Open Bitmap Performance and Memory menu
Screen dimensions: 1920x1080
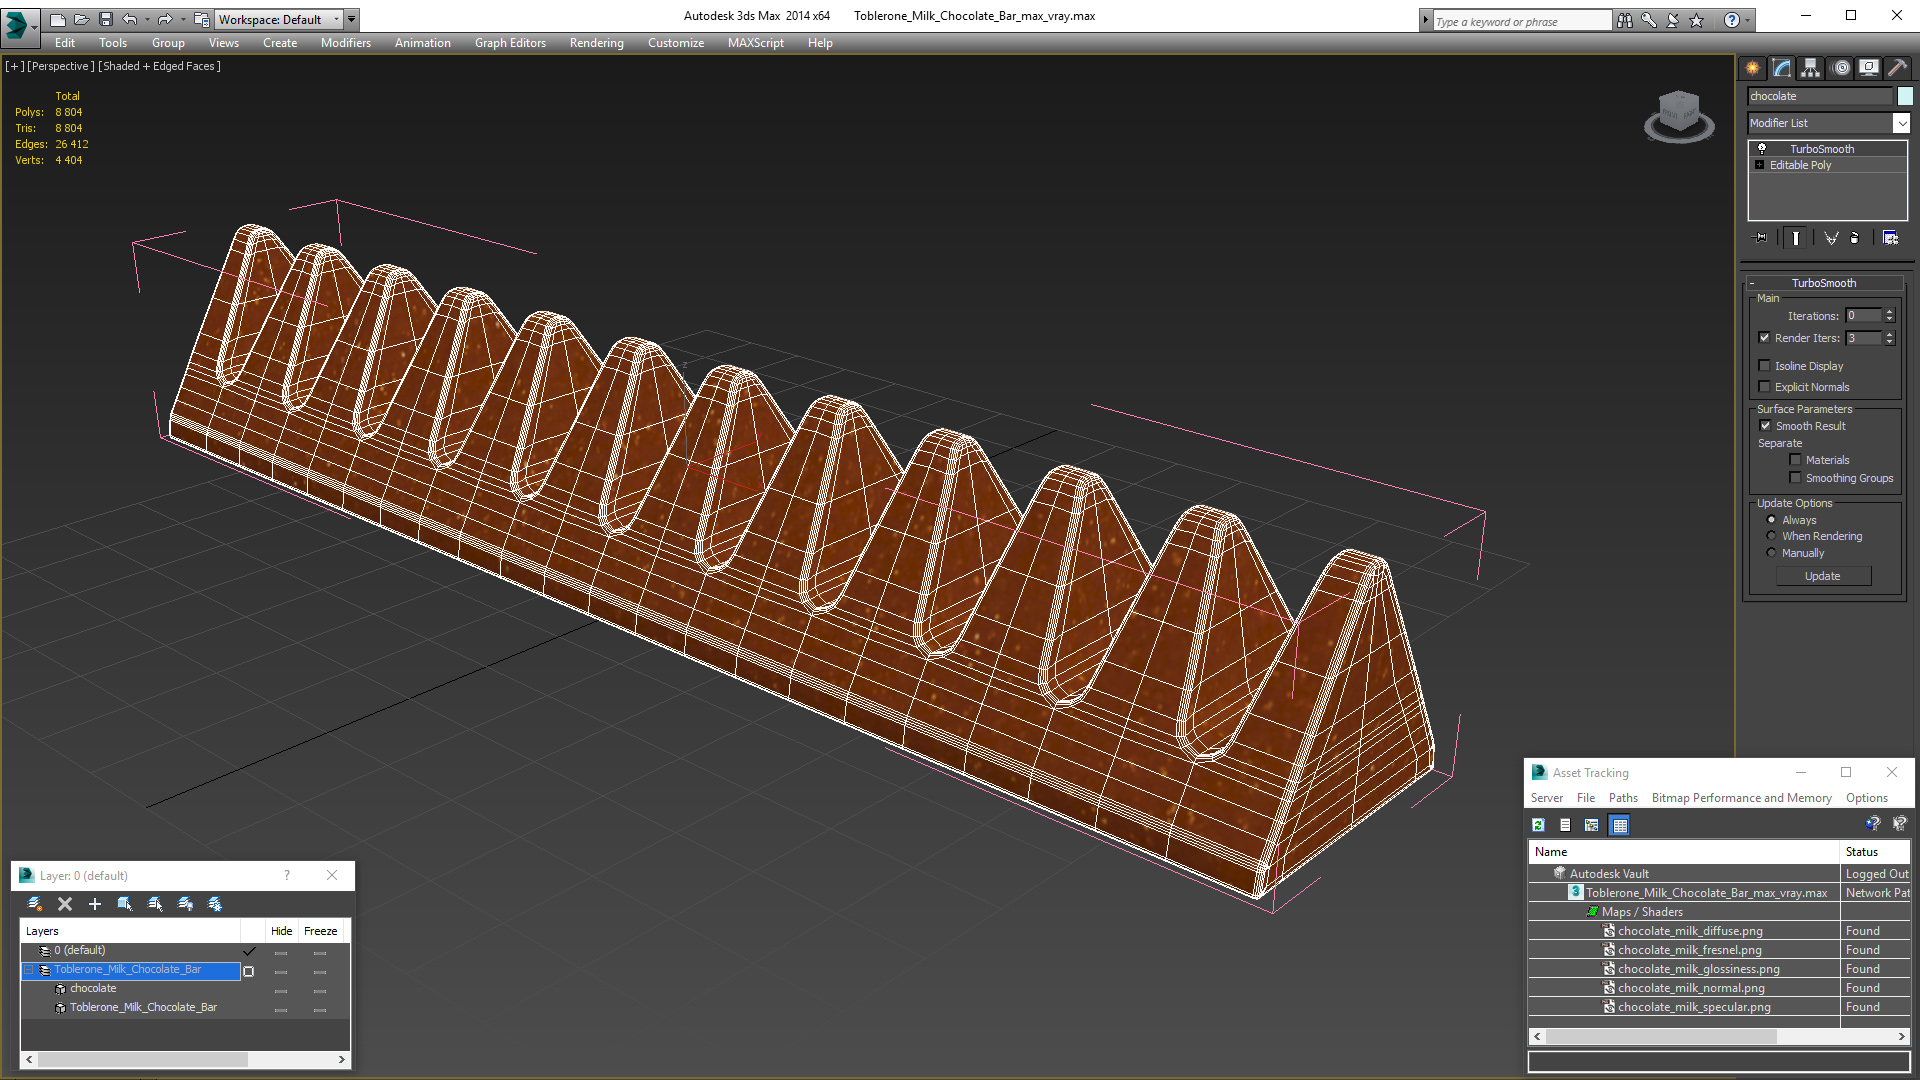[x=1741, y=798]
